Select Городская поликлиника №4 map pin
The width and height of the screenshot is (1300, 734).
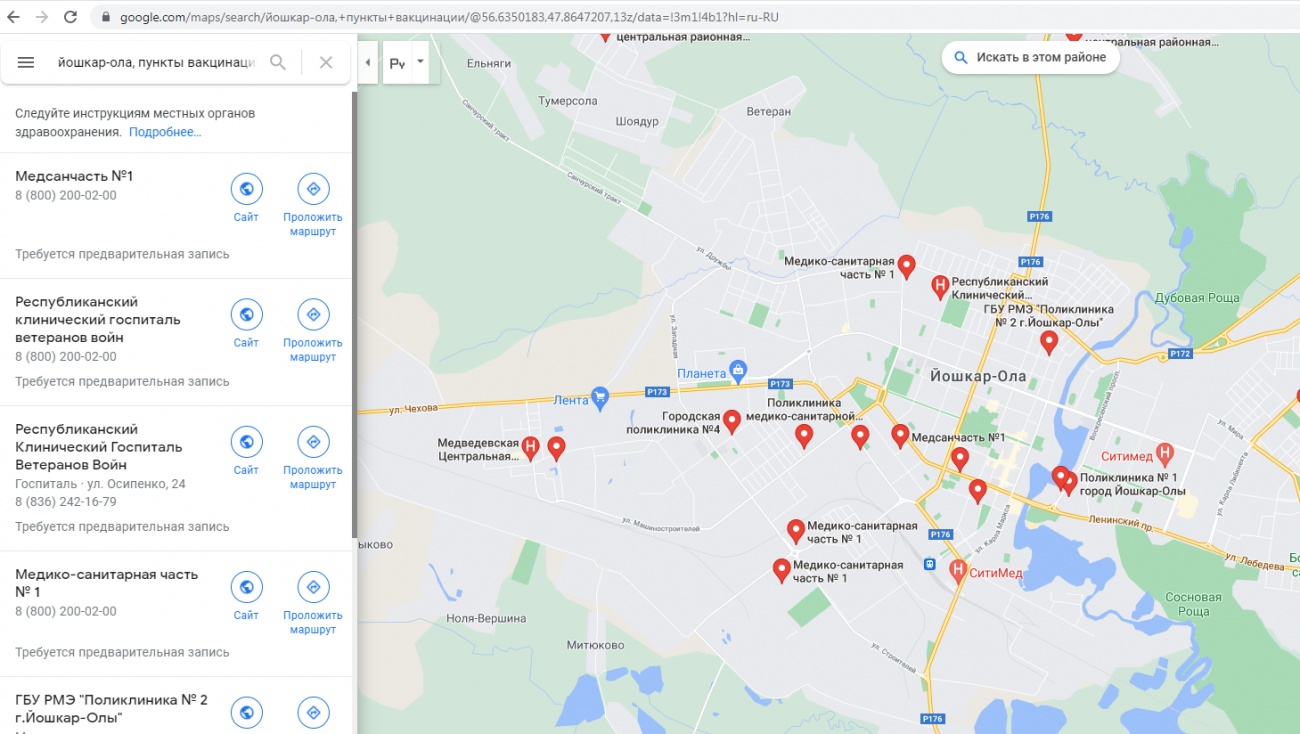[x=732, y=421]
